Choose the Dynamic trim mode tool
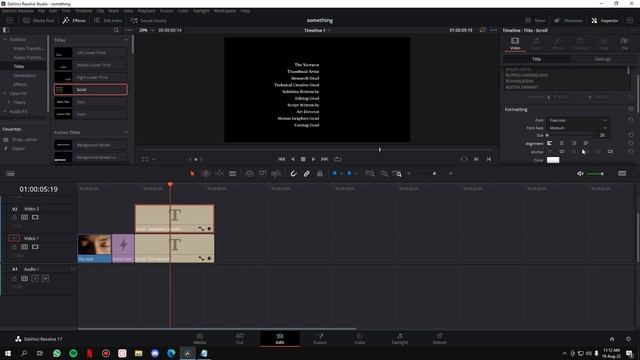 click(x=219, y=173)
